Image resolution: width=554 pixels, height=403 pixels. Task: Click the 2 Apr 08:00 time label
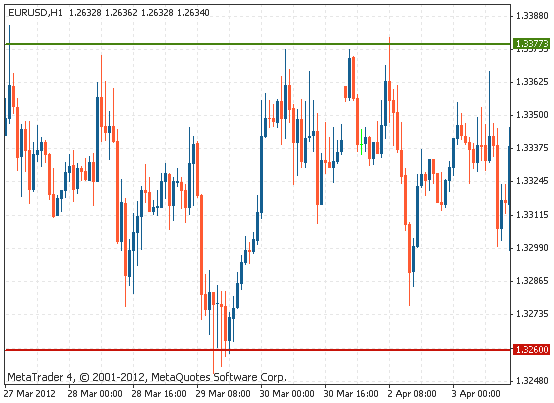[x=412, y=393]
